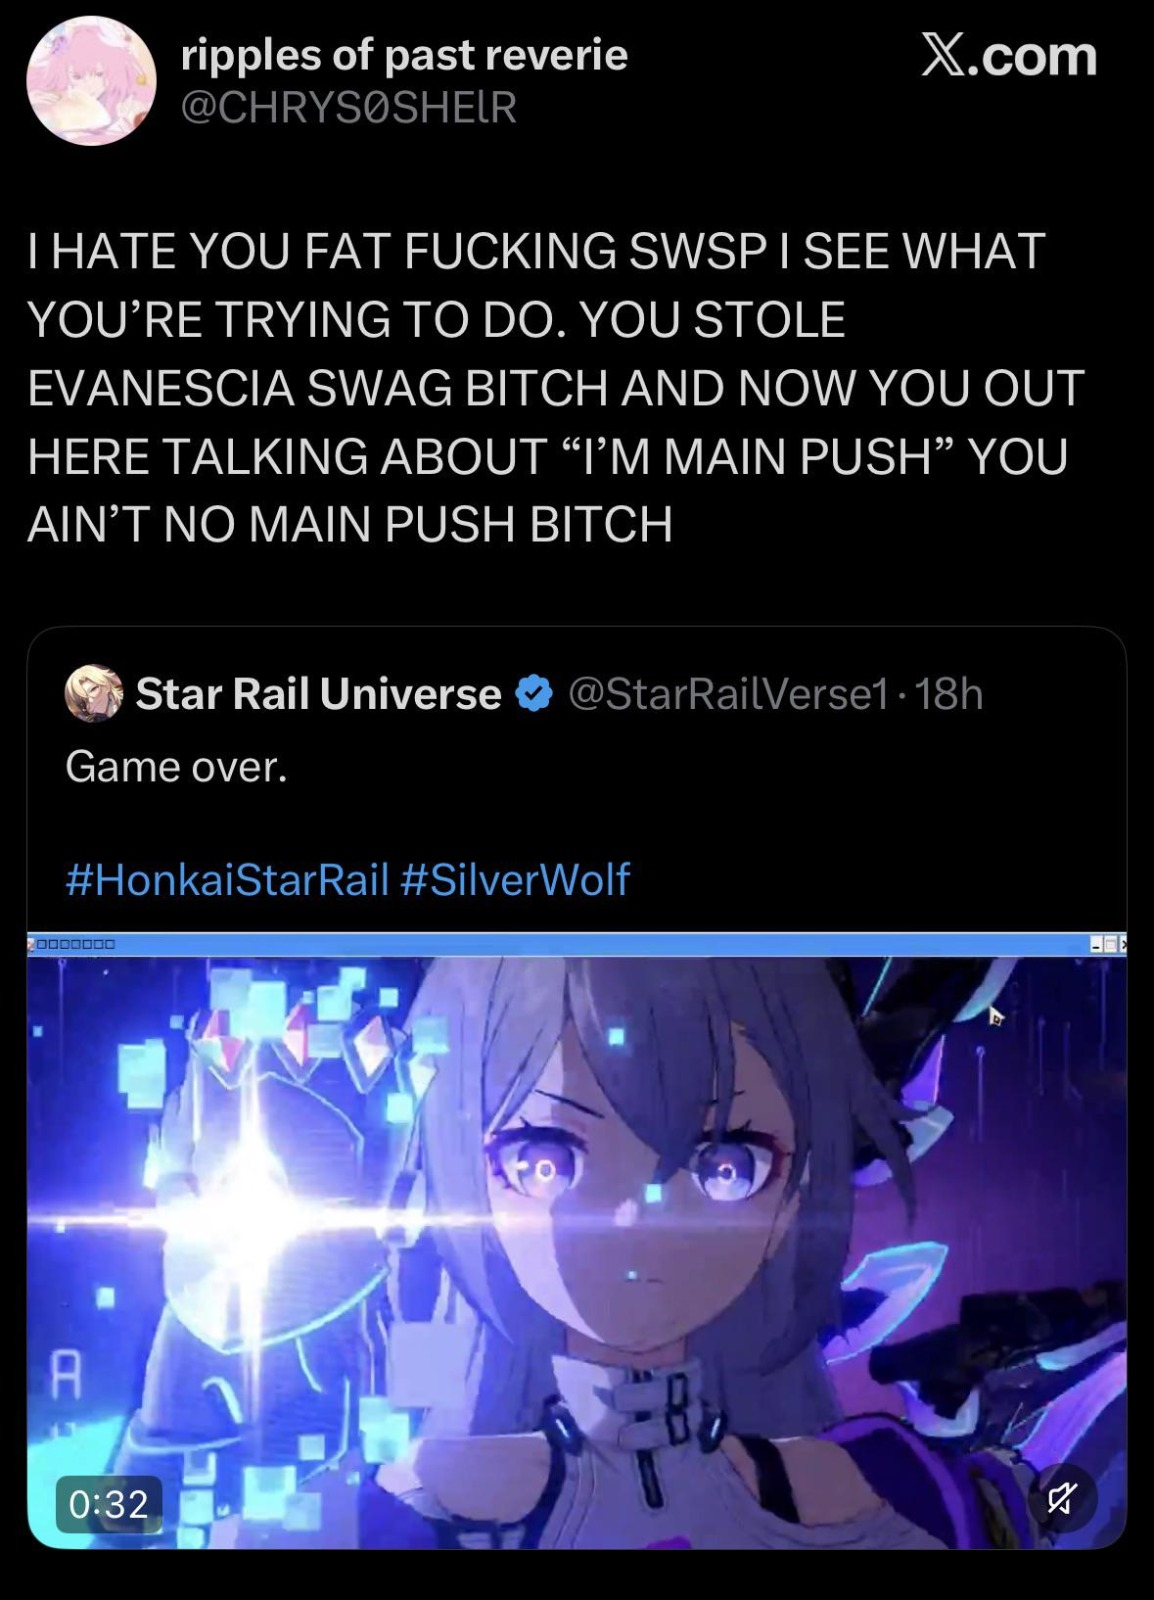
Task: Open the Star Rail Universe account name
Action: pyautogui.click(x=318, y=693)
